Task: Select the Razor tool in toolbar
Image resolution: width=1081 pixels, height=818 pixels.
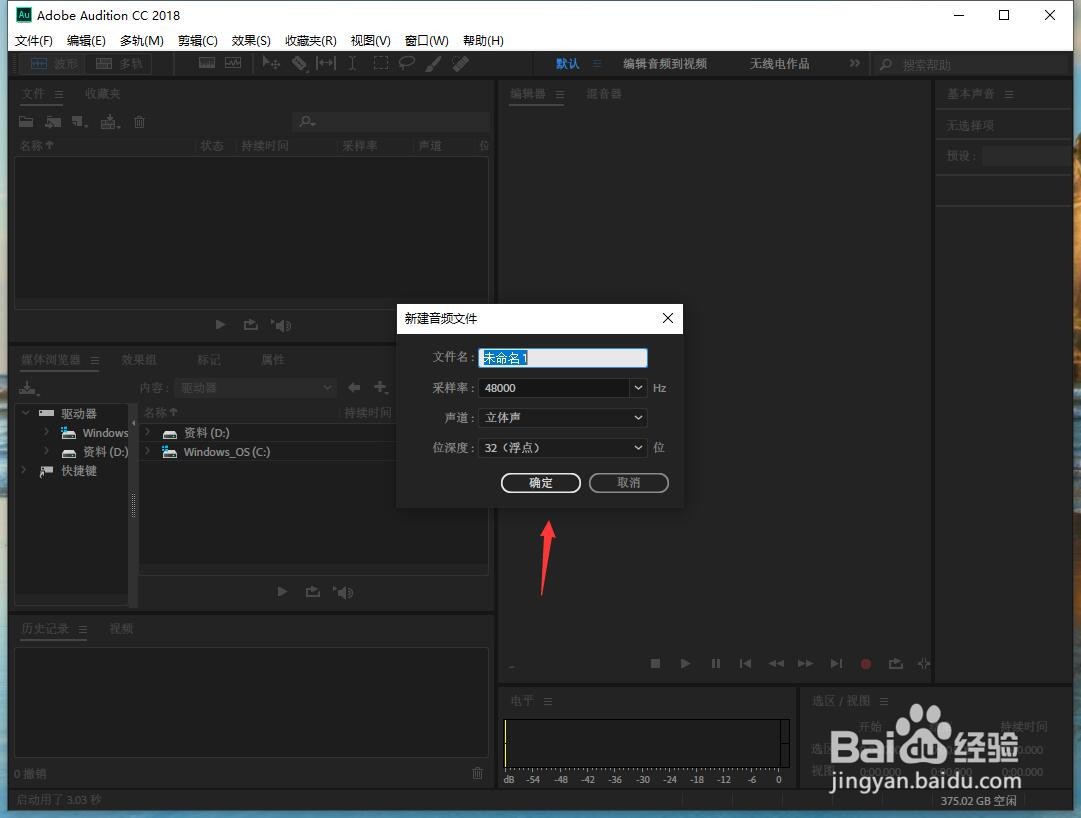Action: pos(299,63)
